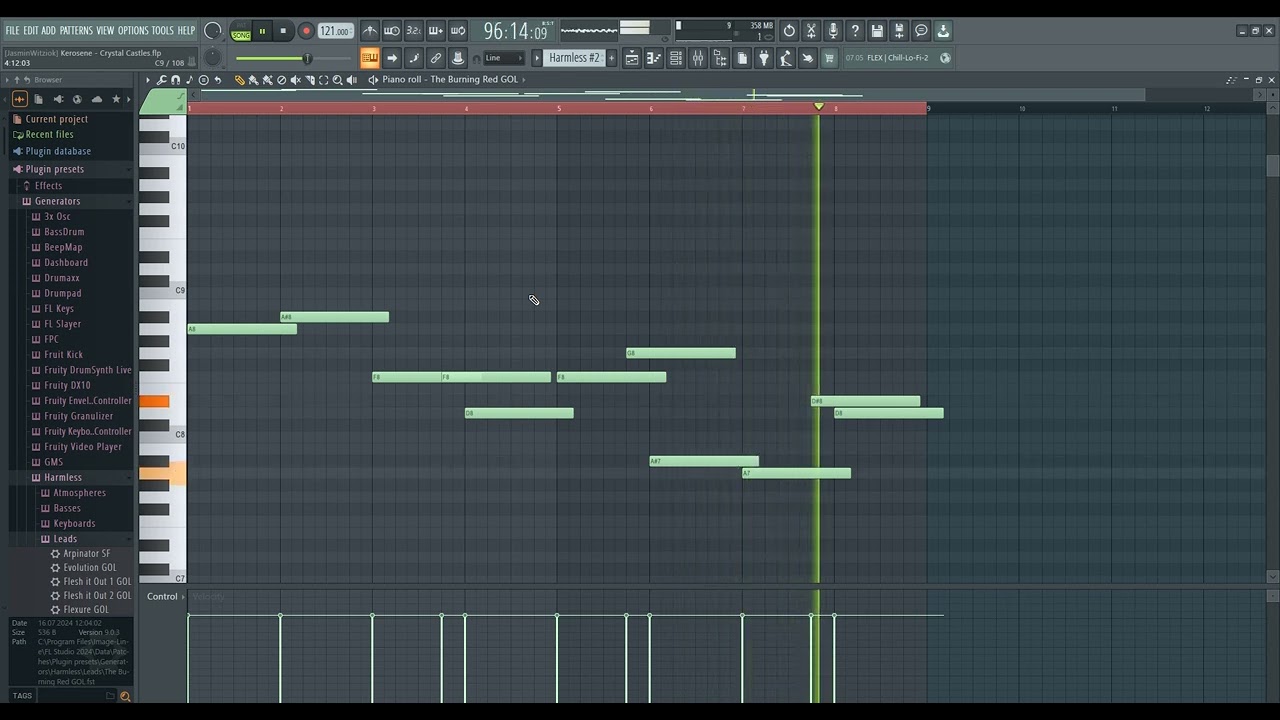
Task: Open the content library shopping cart
Action: [x=829, y=58]
